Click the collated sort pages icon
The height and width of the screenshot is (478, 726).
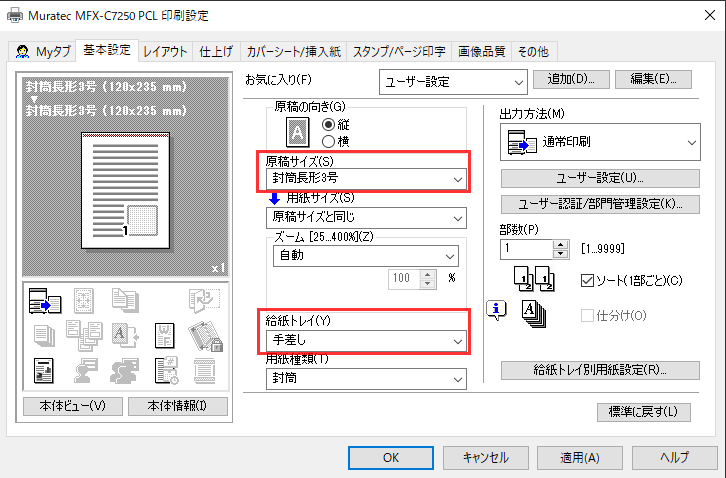[534, 278]
